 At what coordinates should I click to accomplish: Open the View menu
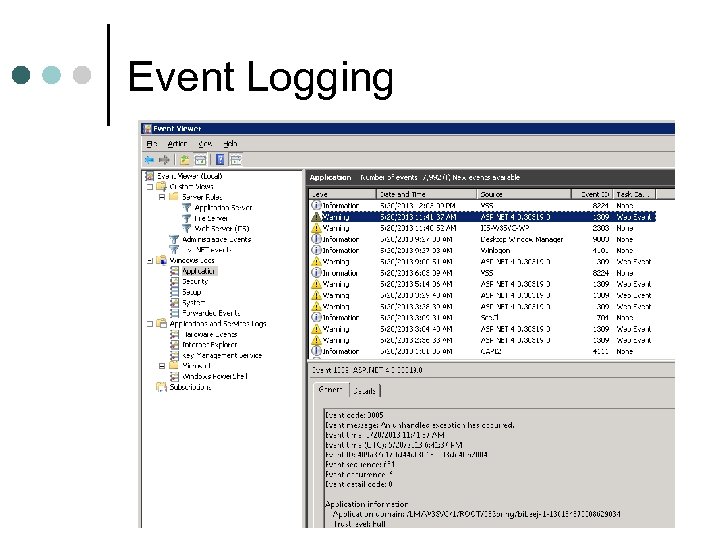pyautogui.click(x=205, y=144)
